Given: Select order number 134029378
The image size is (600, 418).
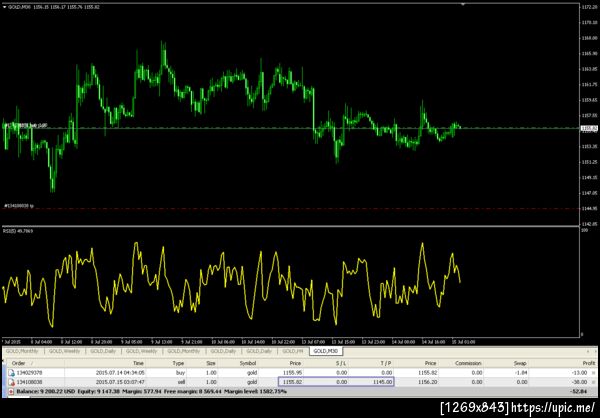Looking at the screenshot, I should point(28,372).
